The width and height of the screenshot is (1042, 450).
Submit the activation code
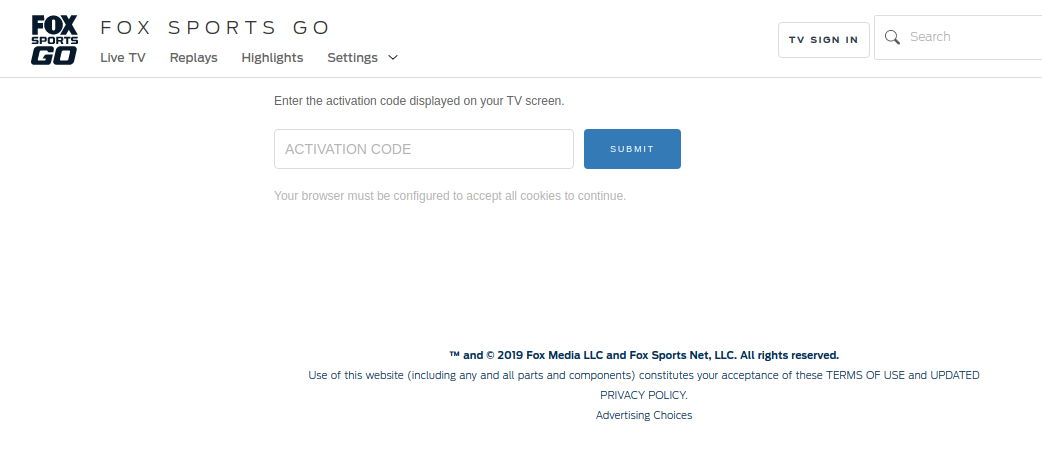coord(632,149)
